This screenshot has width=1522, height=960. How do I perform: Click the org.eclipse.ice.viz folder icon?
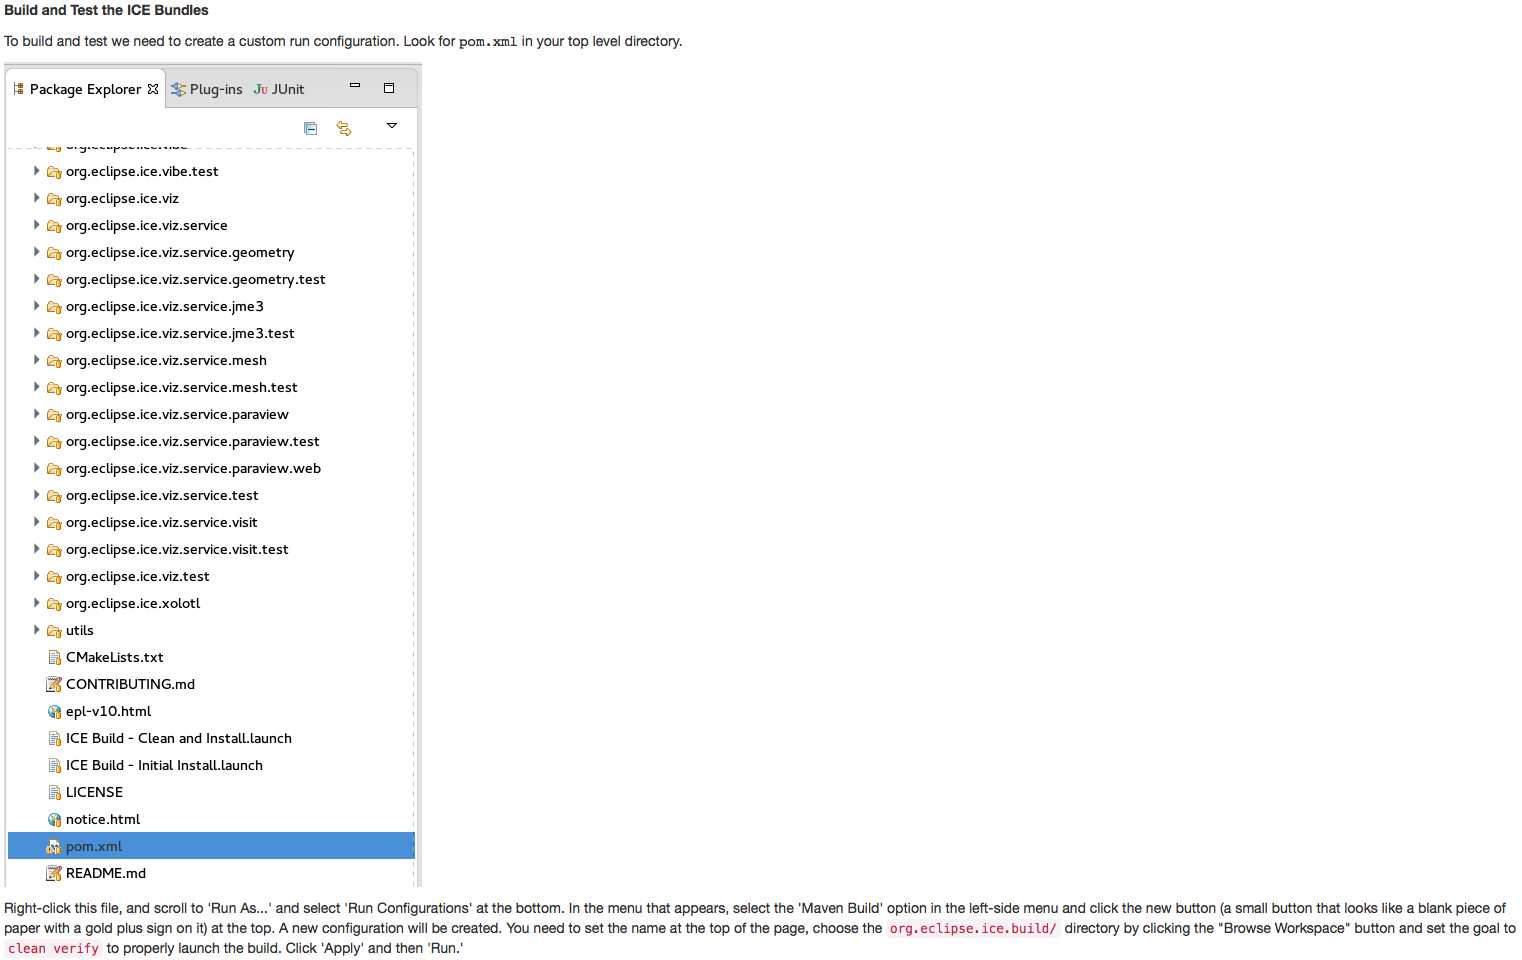click(54, 199)
